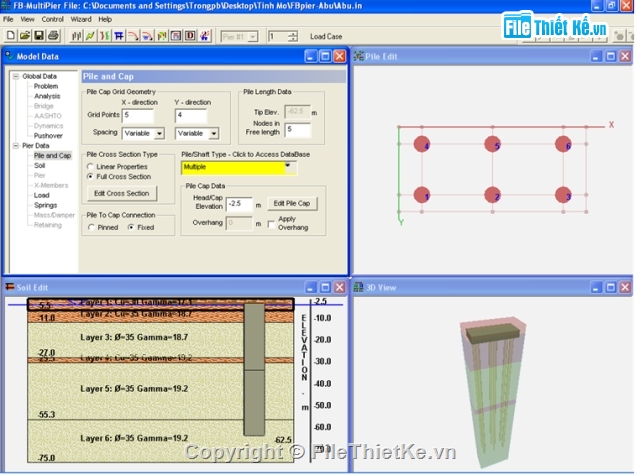The width and height of the screenshot is (640, 475).
Task: Click the Nodes in Free length field
Action: (298, 130)
